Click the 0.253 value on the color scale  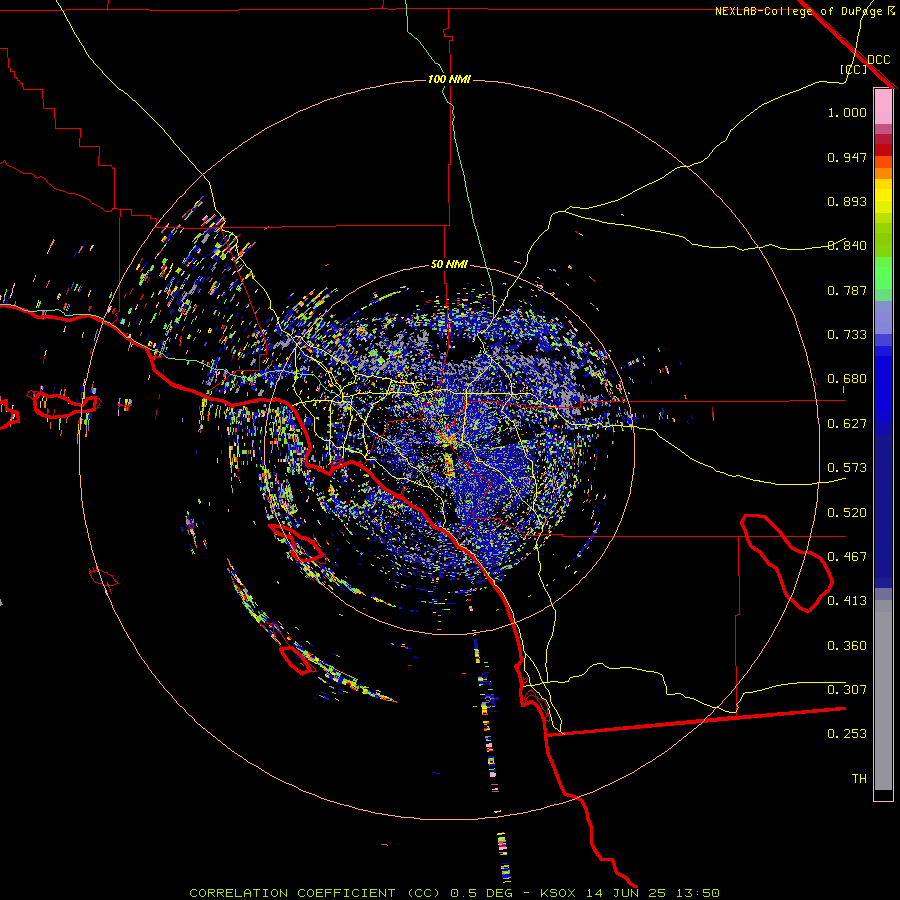coord(847,734)
